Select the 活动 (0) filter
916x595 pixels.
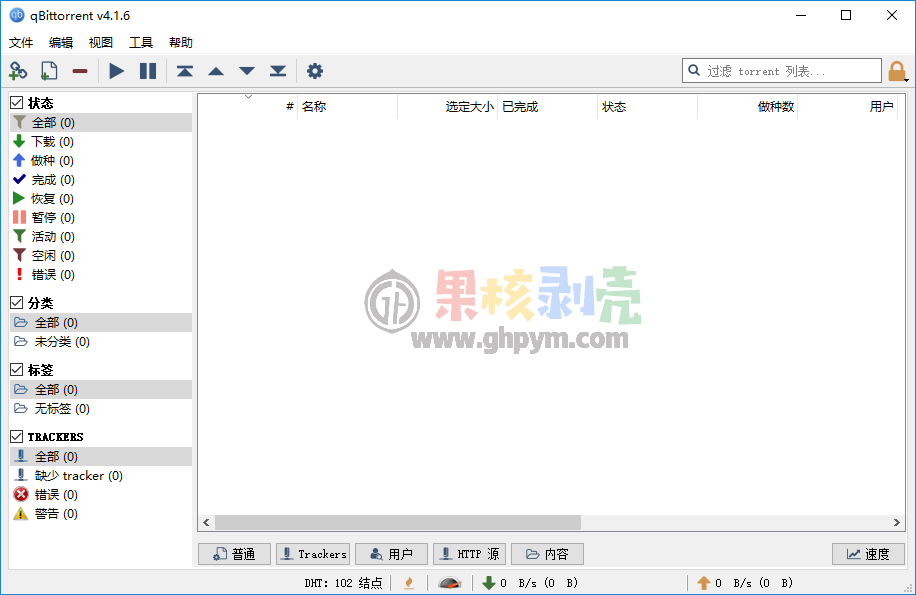click(x=101, y=236)
